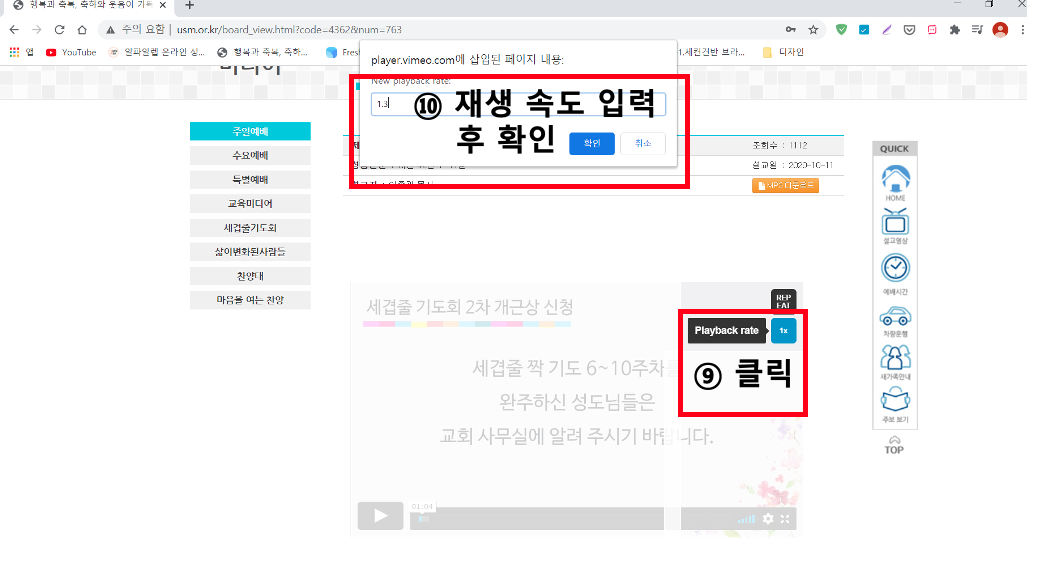Screen dimensions: 1038x582
Task: Bookmark this page with the star
Action: [814, 30]
